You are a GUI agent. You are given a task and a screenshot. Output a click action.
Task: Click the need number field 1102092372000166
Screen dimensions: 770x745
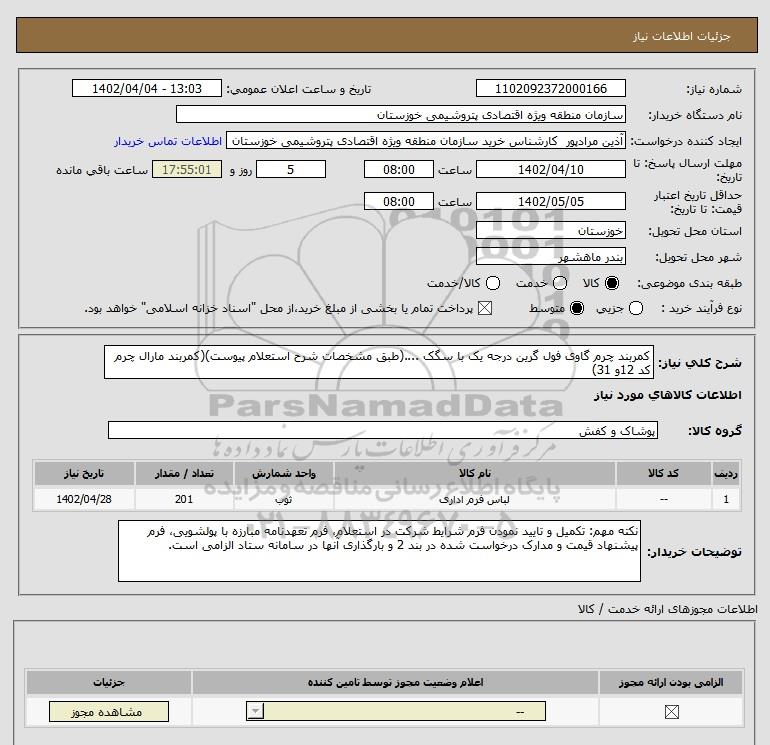pos(550,88)
